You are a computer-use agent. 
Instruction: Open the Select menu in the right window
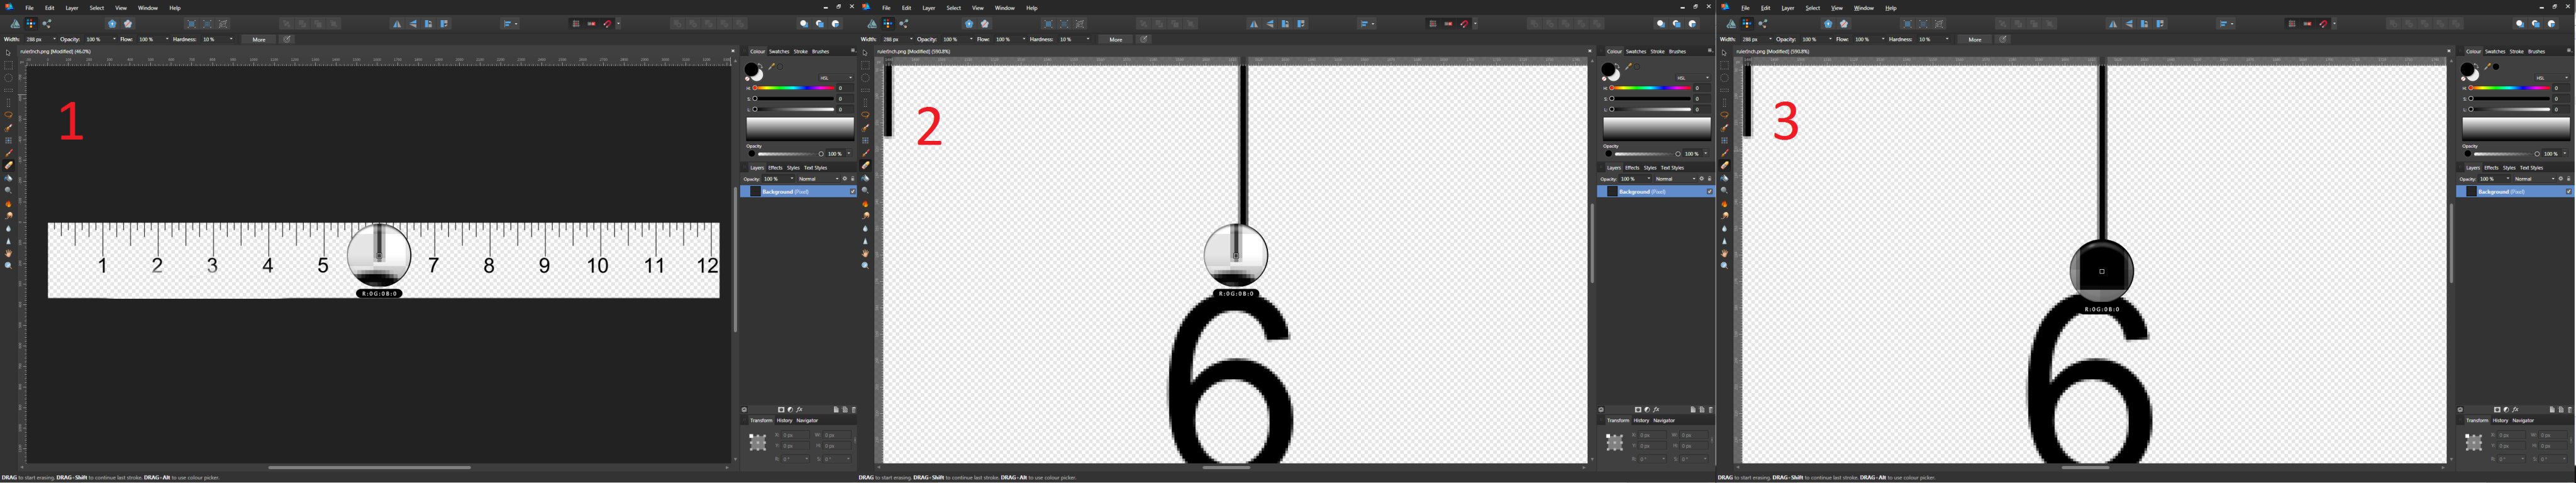coord(1813,8)
